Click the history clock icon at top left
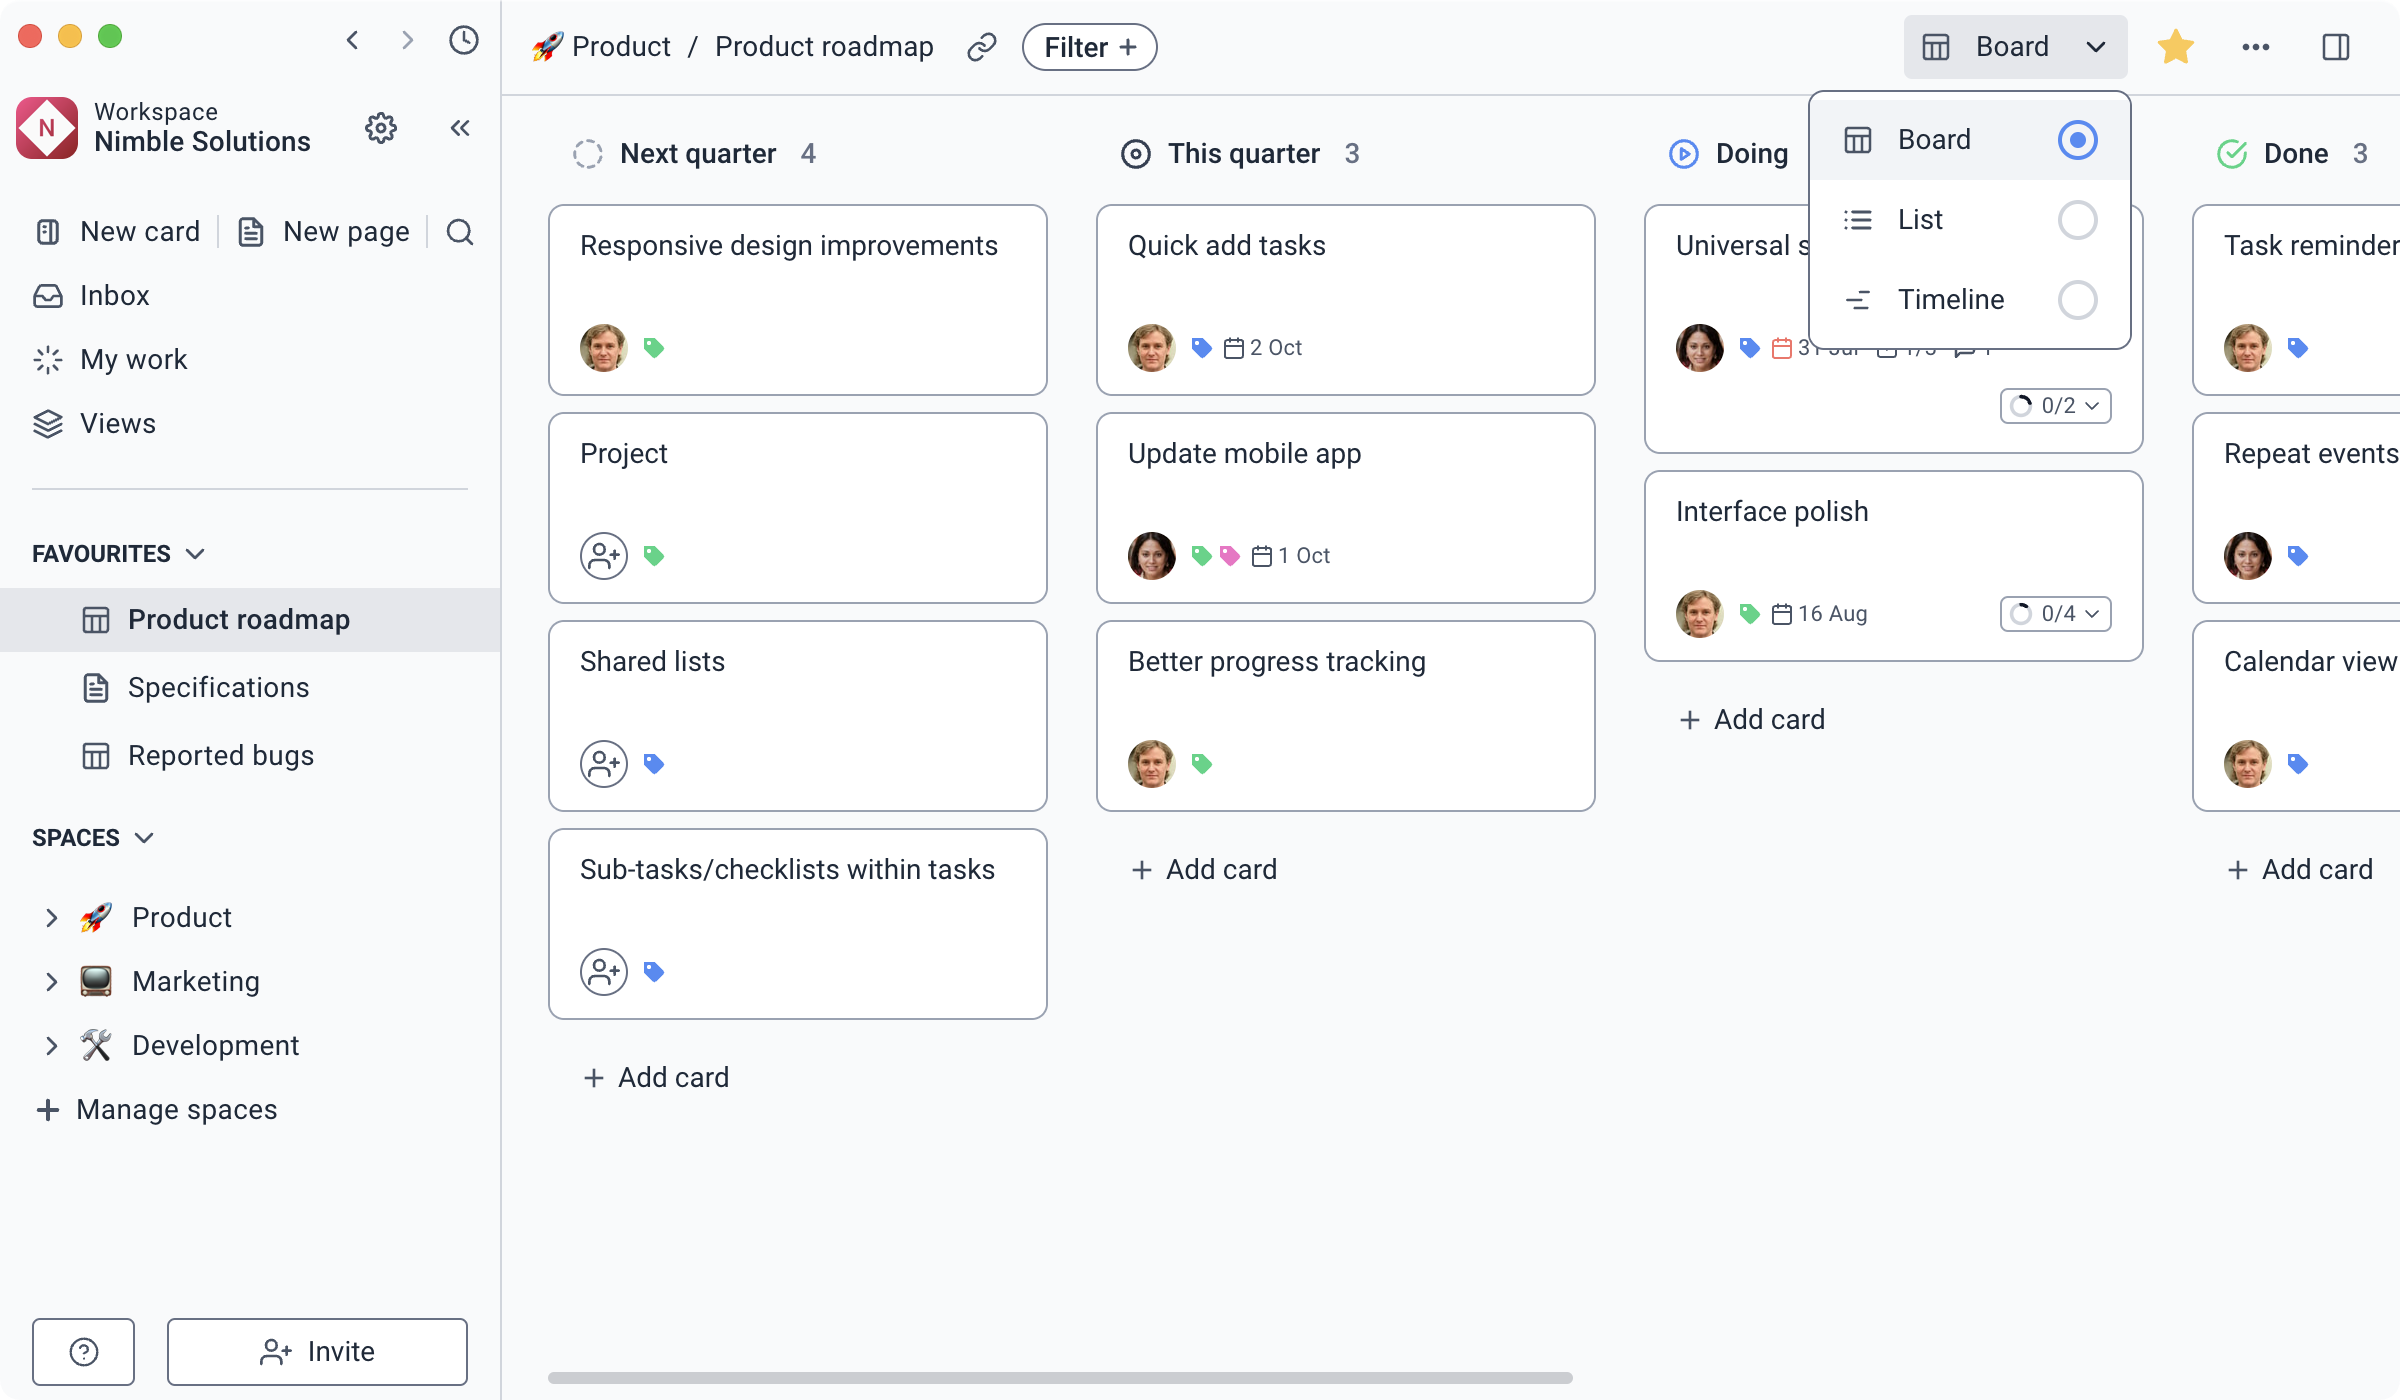The width and height of the screenshot is (2400, 1400). click(462, 40)
